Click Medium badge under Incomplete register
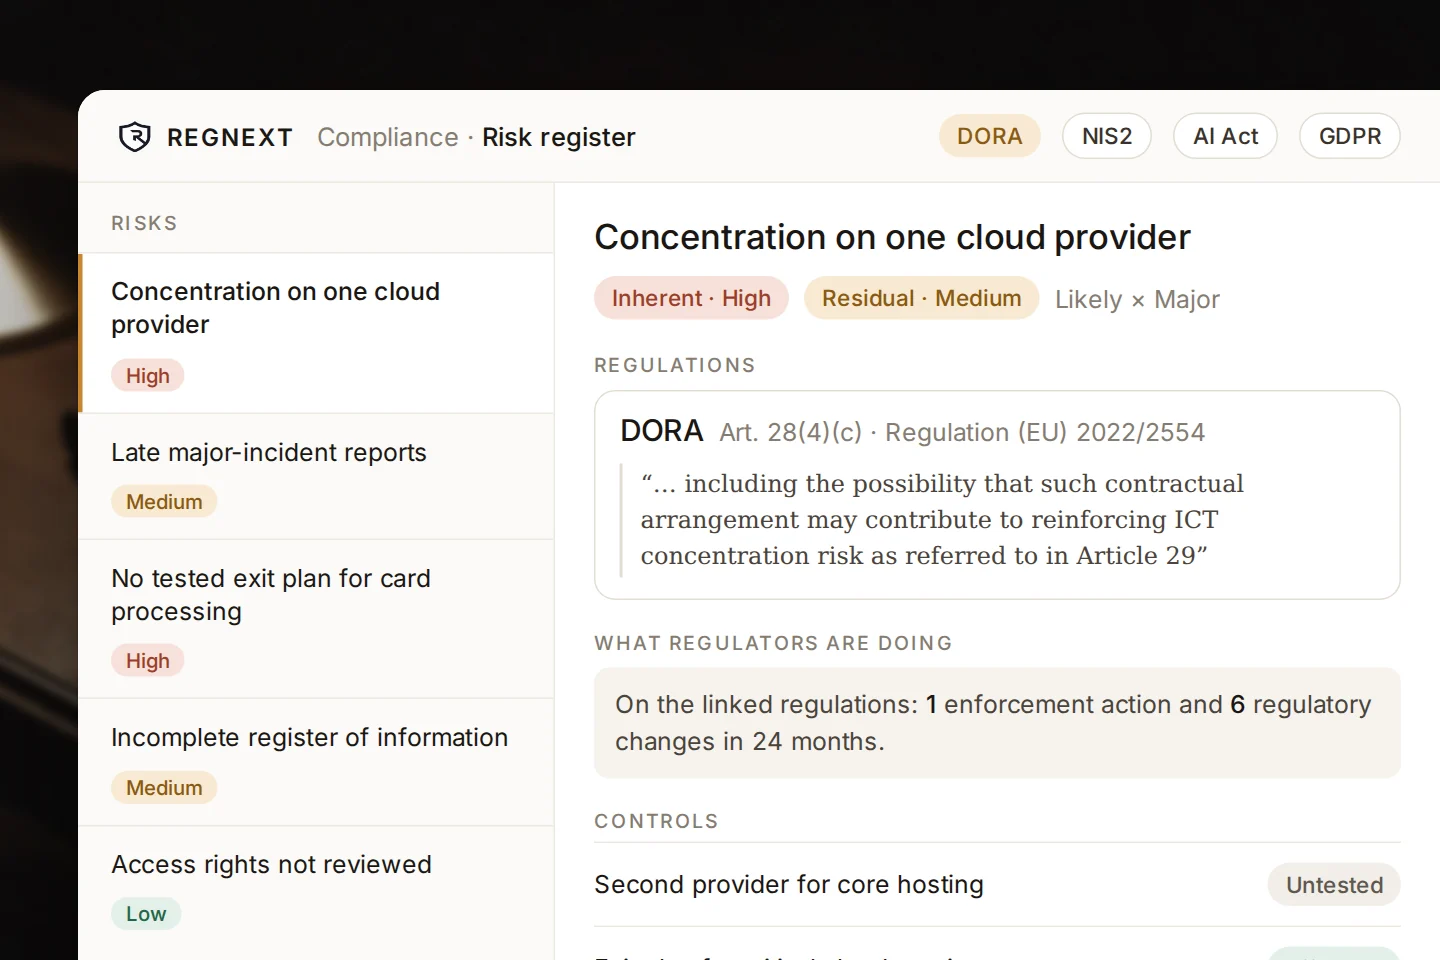 pyautogui.click(x=164, y=788)
